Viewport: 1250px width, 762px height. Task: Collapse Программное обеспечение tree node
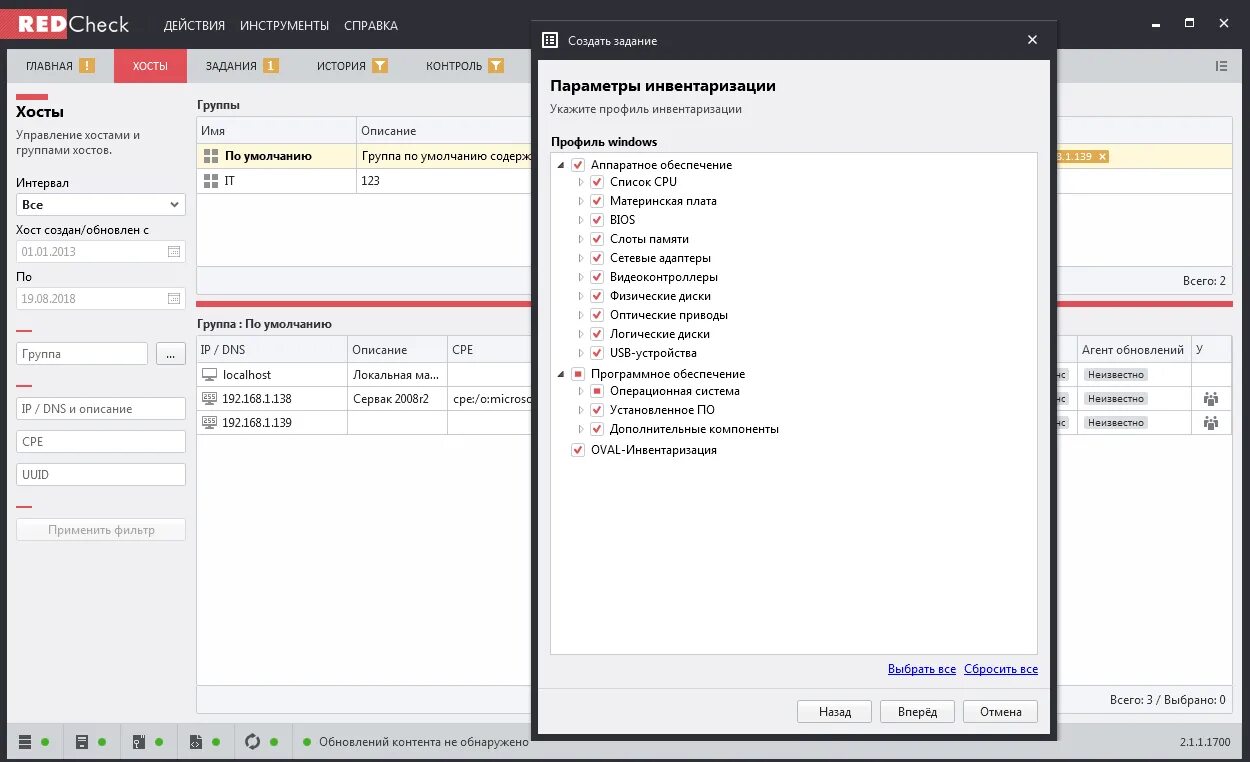click(x=561, y=374)
